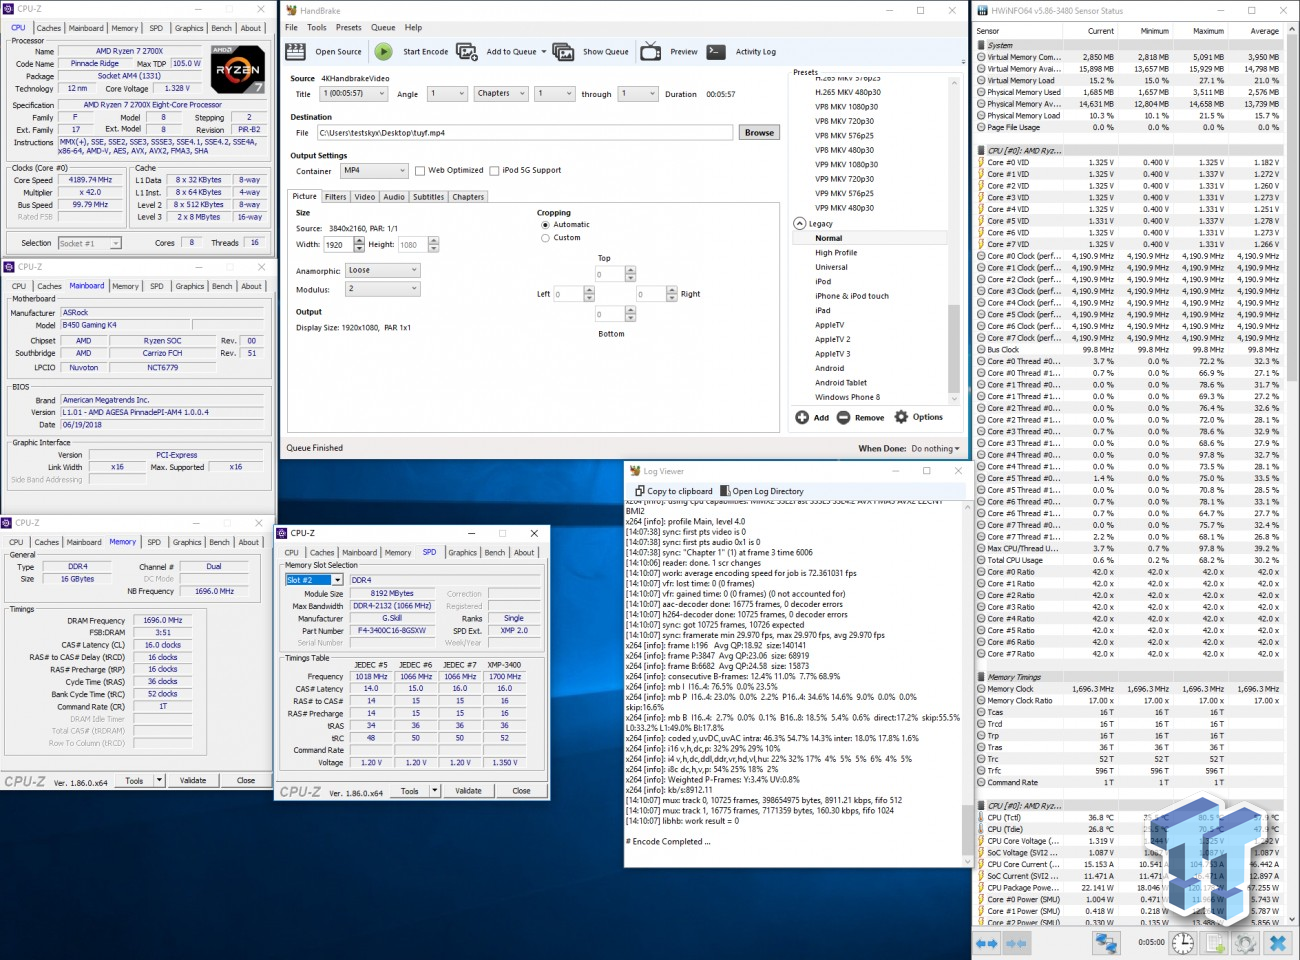Open the Show Queue stacked-images icon
This screenshot has width=1300, height=960.
click(x=563, y=51)
